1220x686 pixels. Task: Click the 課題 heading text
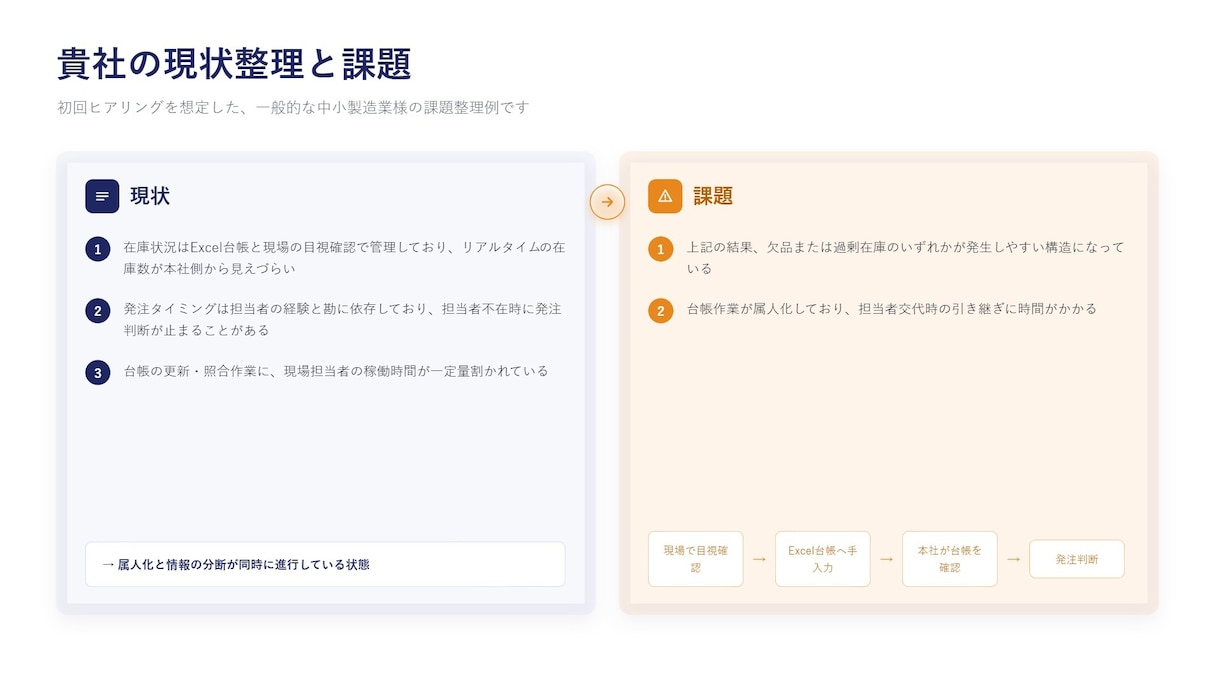point(713,196)
